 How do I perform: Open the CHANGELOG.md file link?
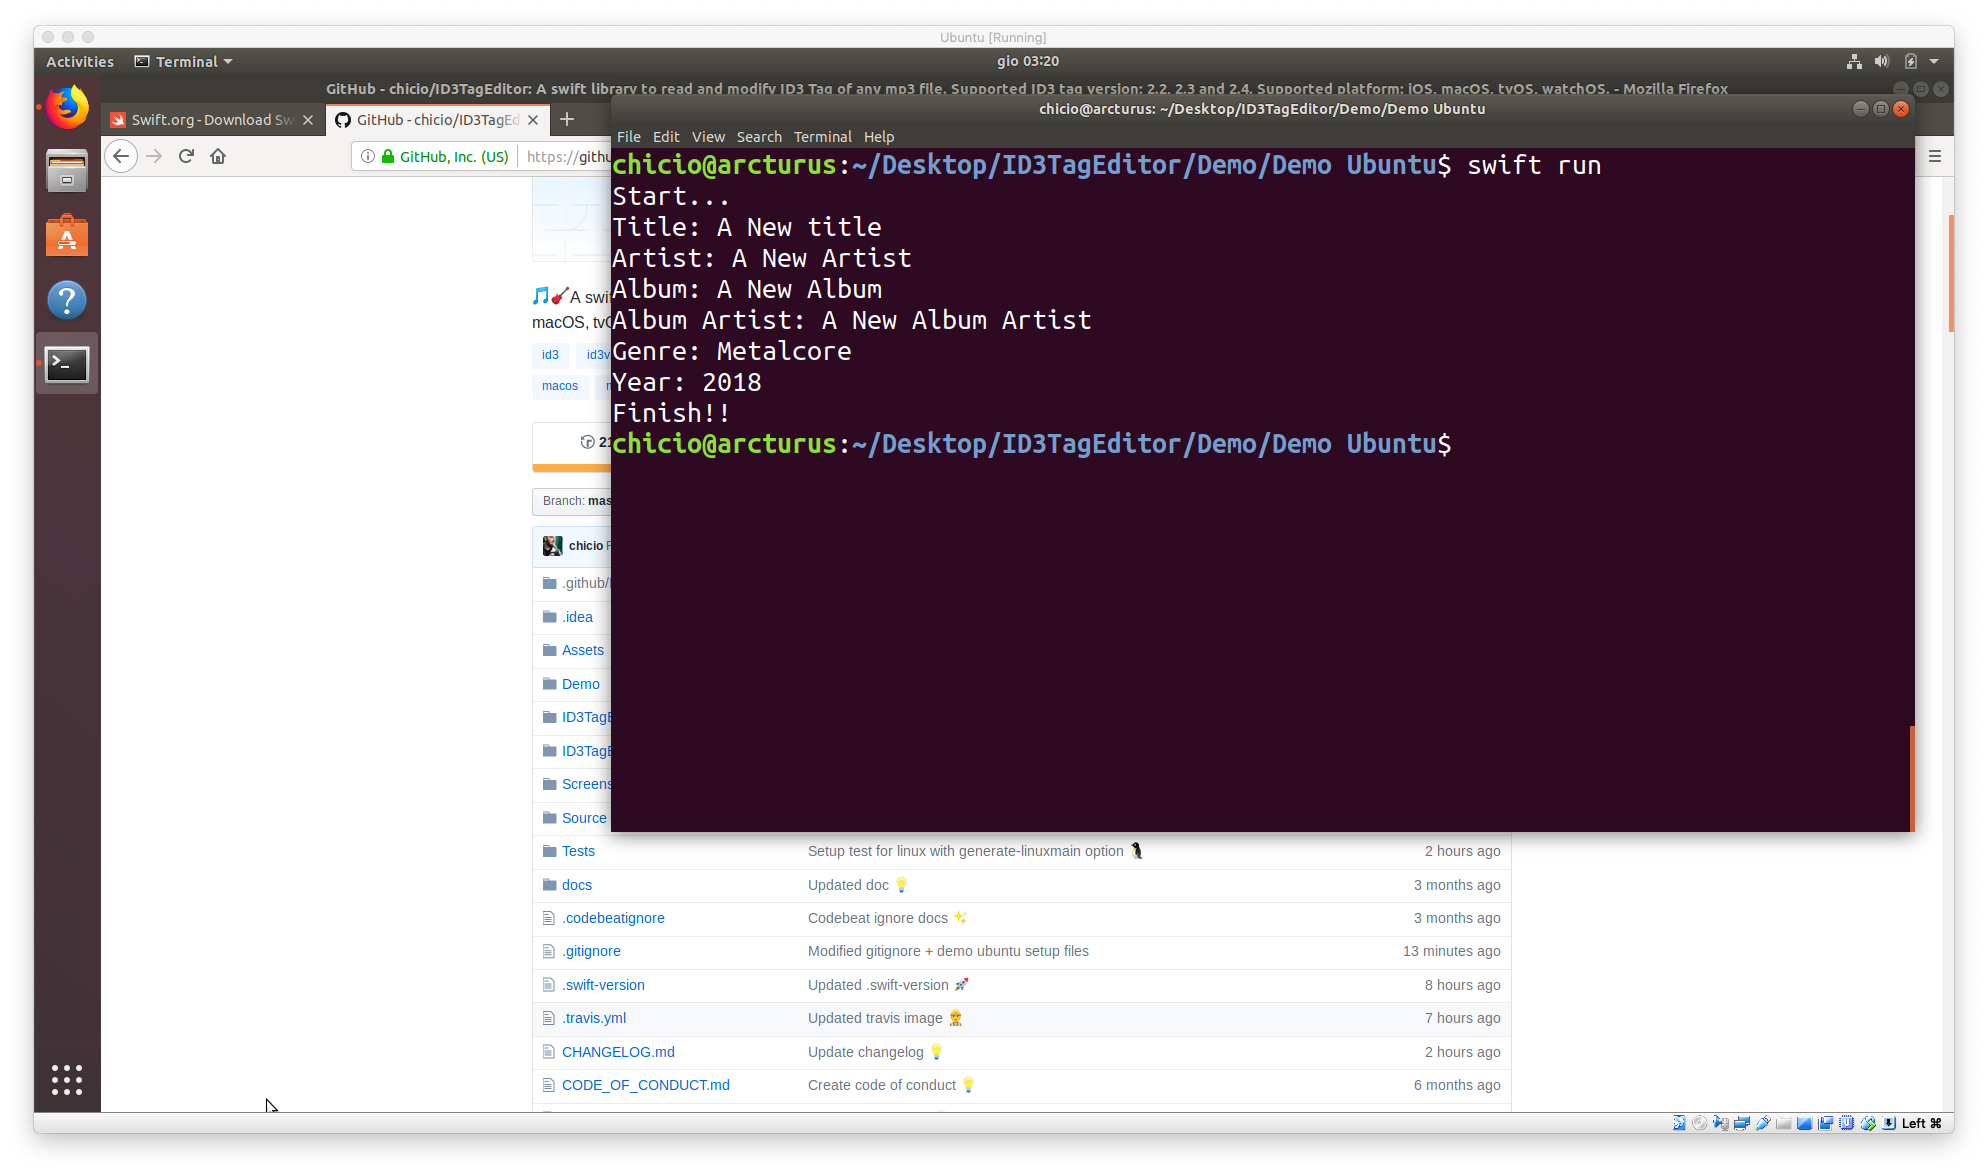tap(617, 1052)
